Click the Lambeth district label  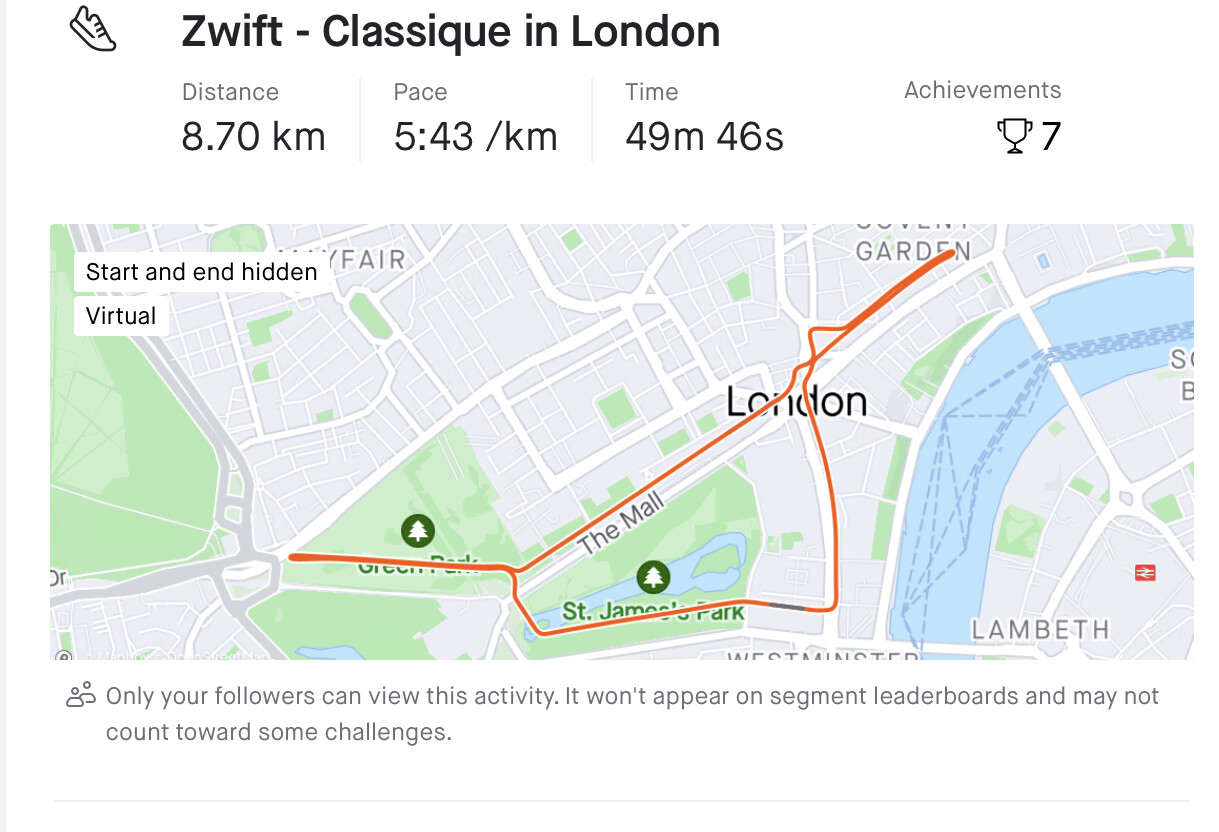[1040, 630]
